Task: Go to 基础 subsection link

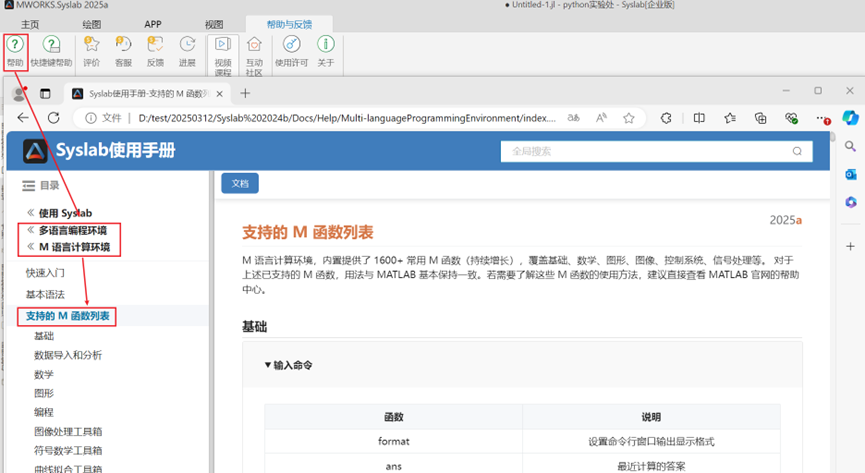Action: point(44,336)
